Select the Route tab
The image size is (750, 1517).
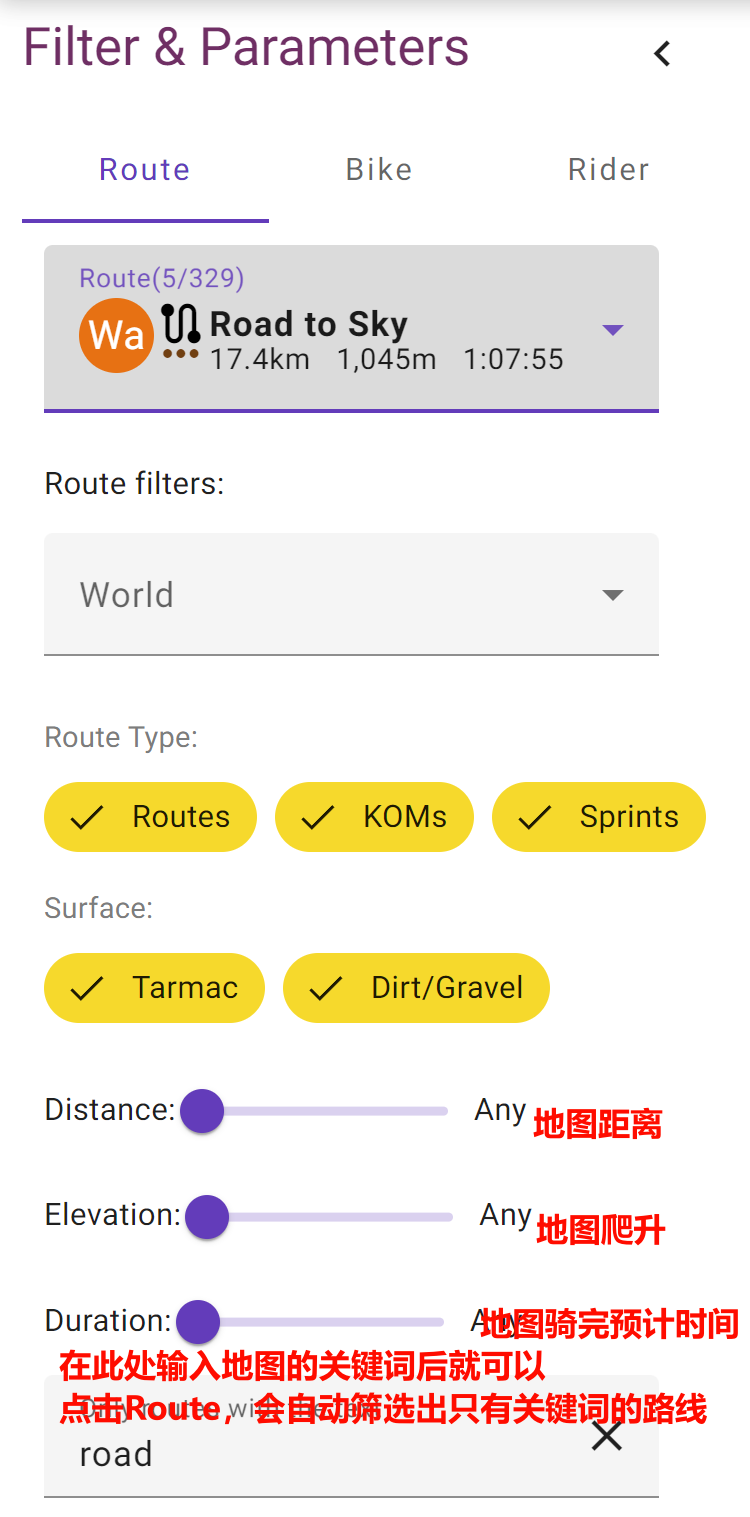pos(145,170)
